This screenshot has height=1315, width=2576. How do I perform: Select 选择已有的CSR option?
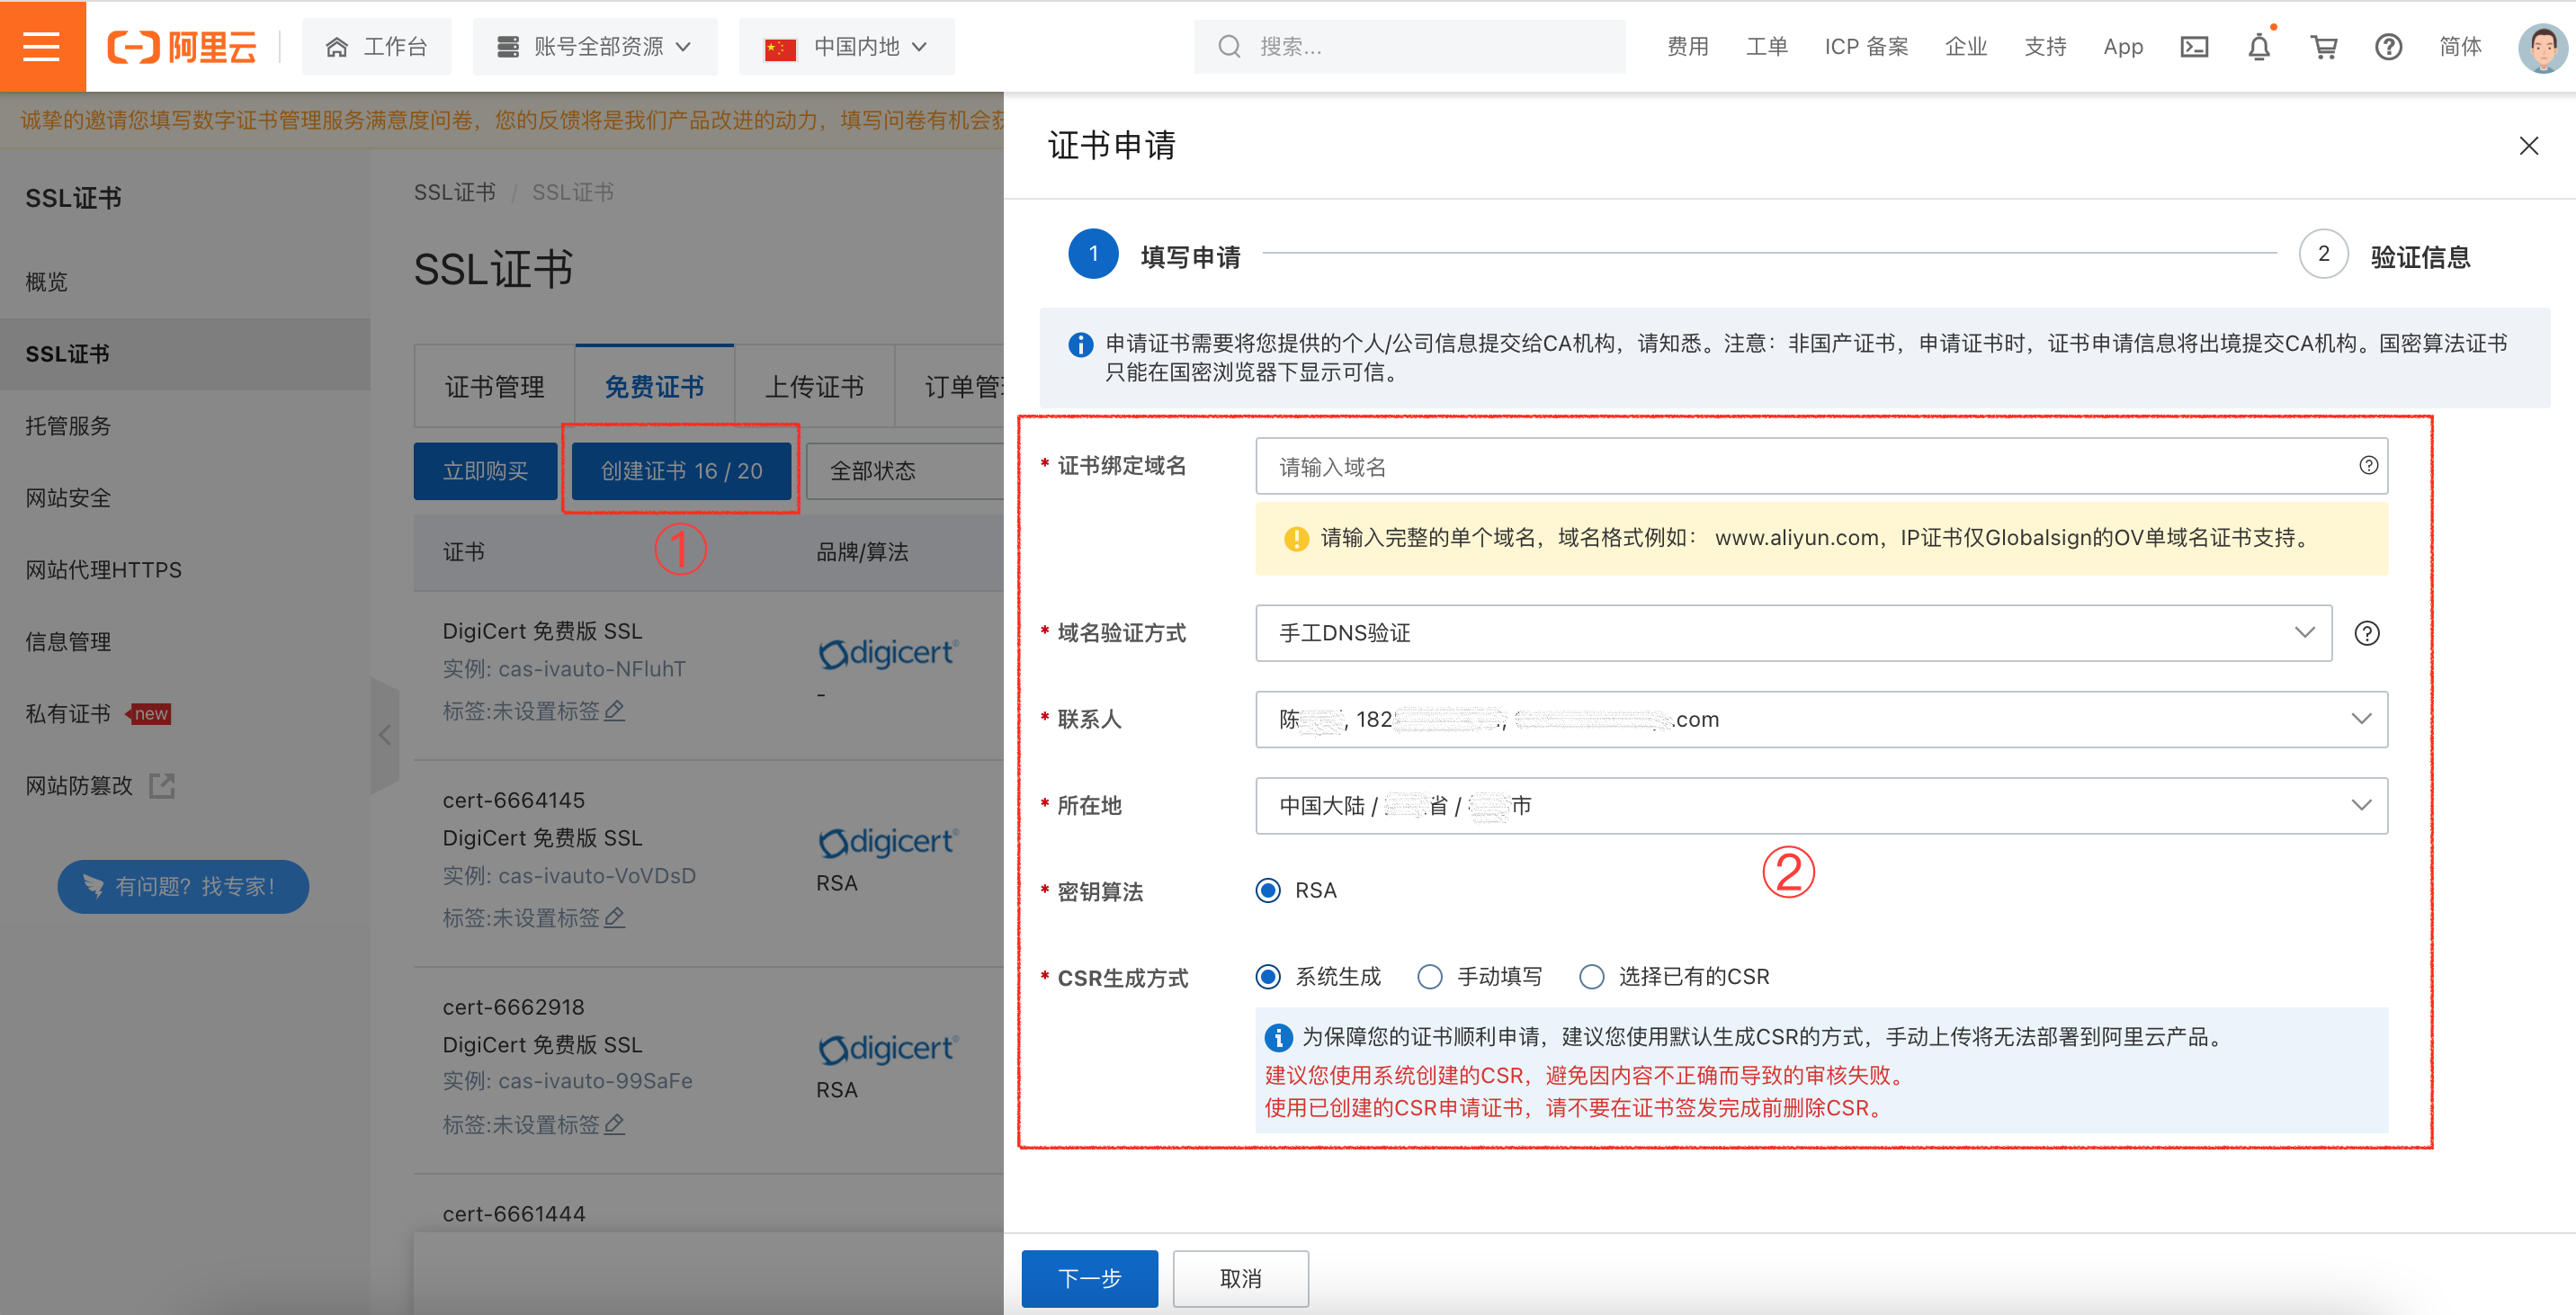point(1592,976)
